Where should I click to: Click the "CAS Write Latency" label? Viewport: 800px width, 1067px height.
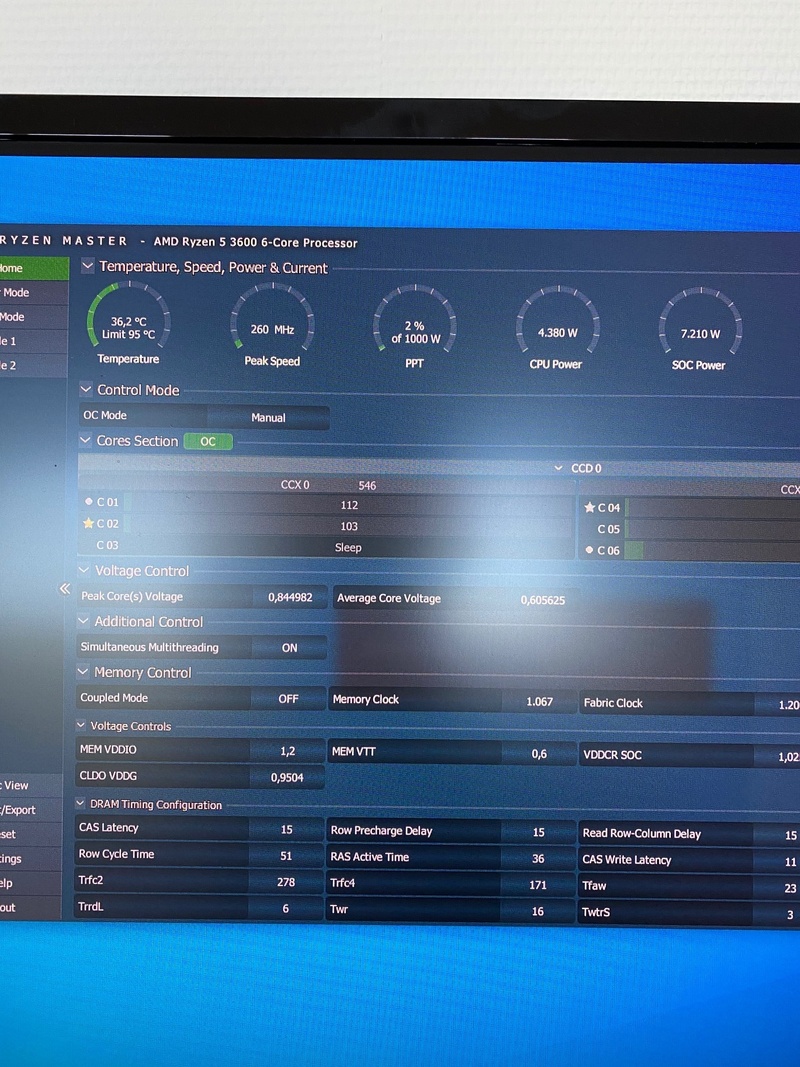pos(627,859)
